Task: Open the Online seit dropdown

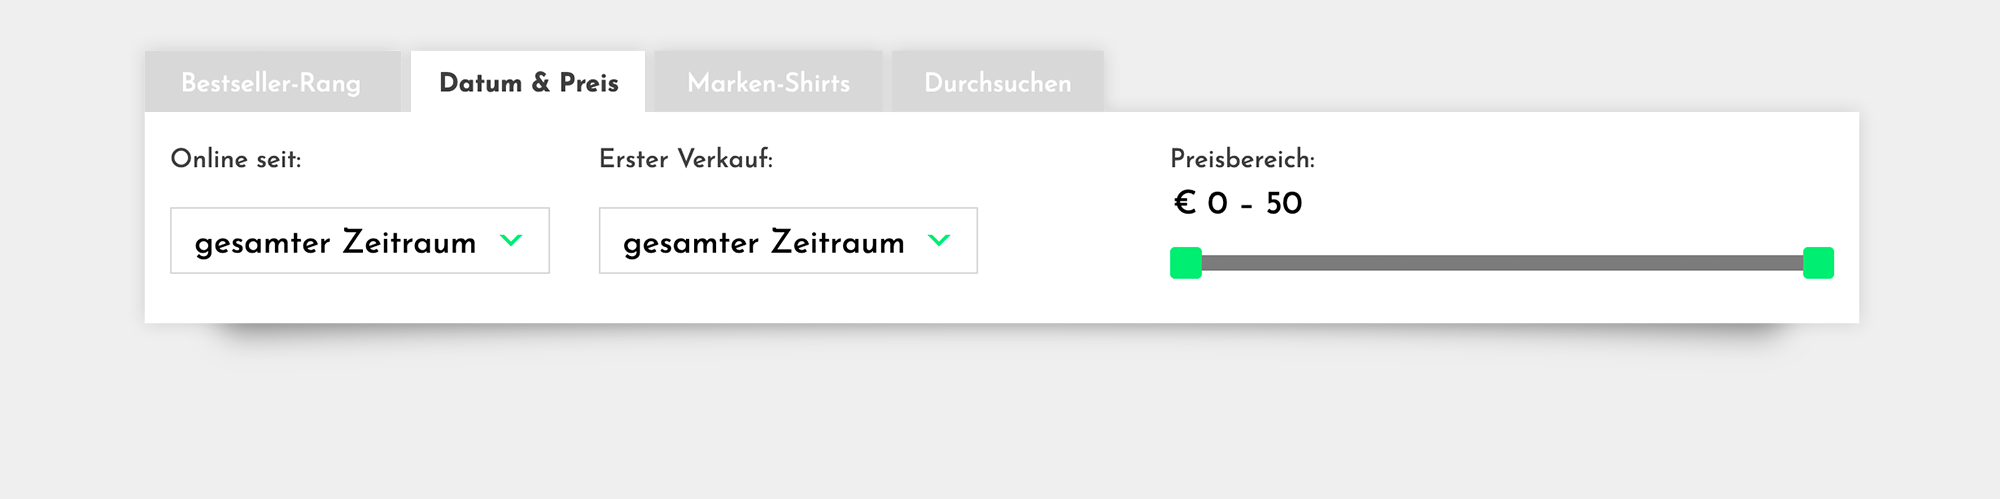Action: [x=359, y=241]
